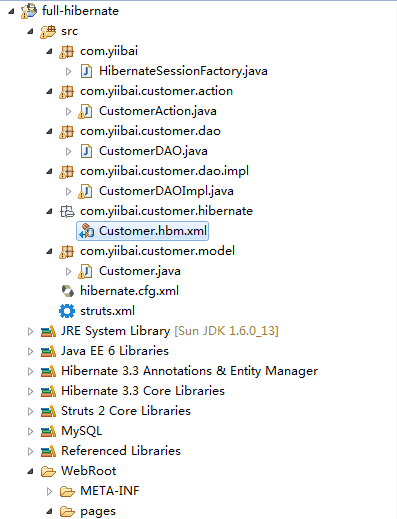Screen dimensions: 397x519
Task: Click the HibernateSessionFactory.java file icon
Action: (x=86, y=71)
